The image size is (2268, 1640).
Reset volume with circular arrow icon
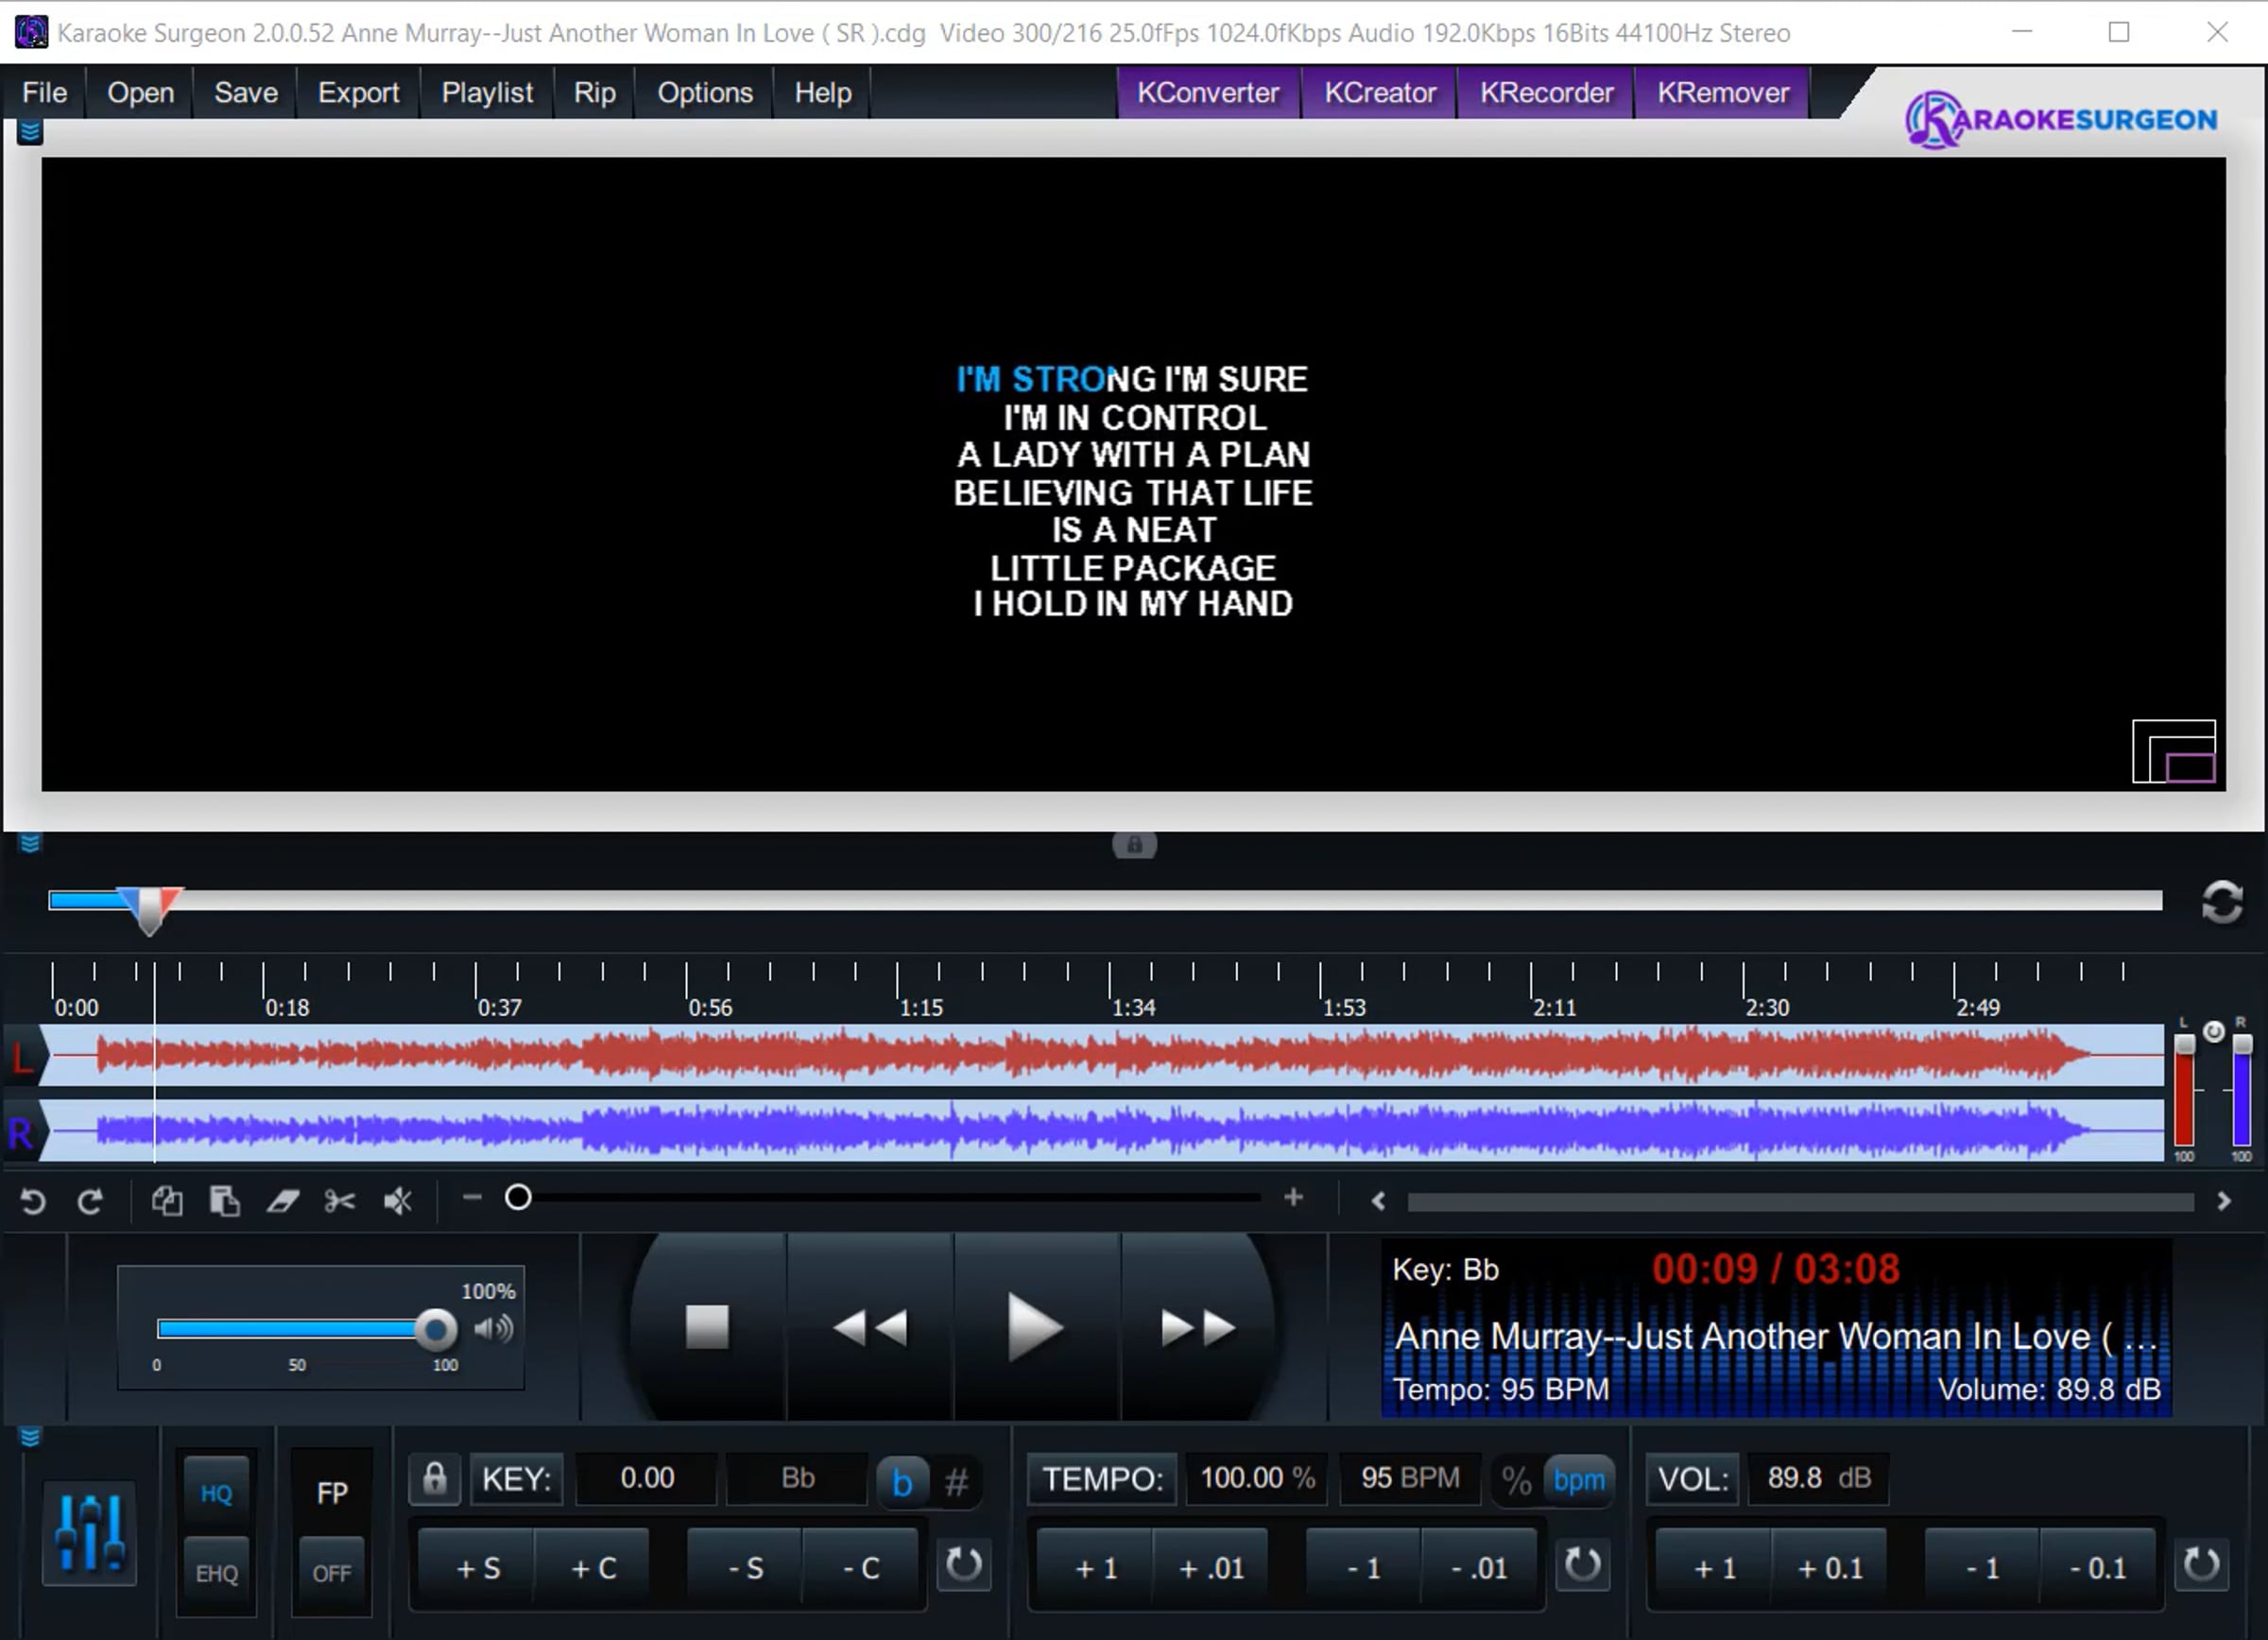pyautogui.click(x=2201, y=1565)
